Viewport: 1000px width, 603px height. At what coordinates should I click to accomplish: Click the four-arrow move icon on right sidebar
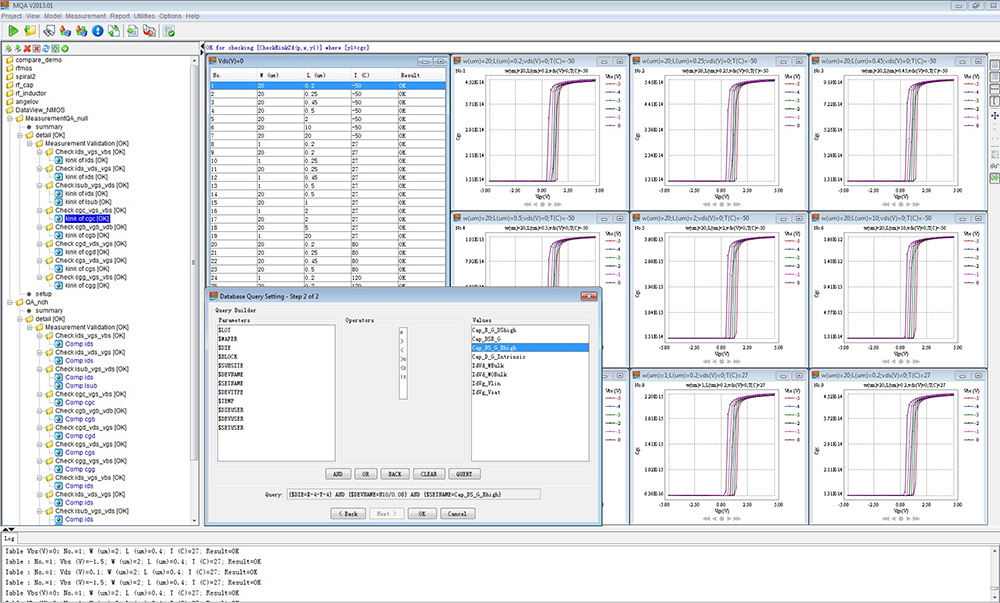tap(993, 116)
